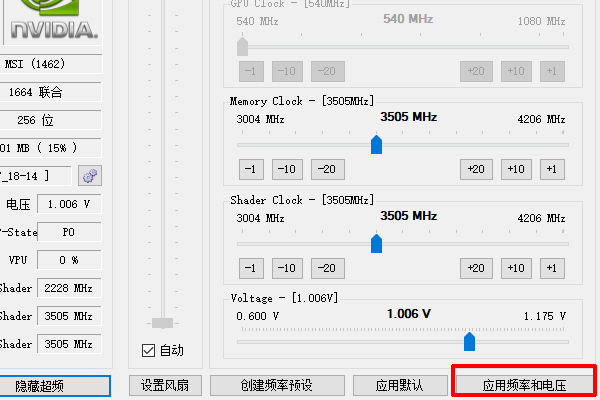This screenshot has width=600, height=400.
Task: Click the Memory Clock slider handle
Action: pyautogui.click(x=377, y=145)
